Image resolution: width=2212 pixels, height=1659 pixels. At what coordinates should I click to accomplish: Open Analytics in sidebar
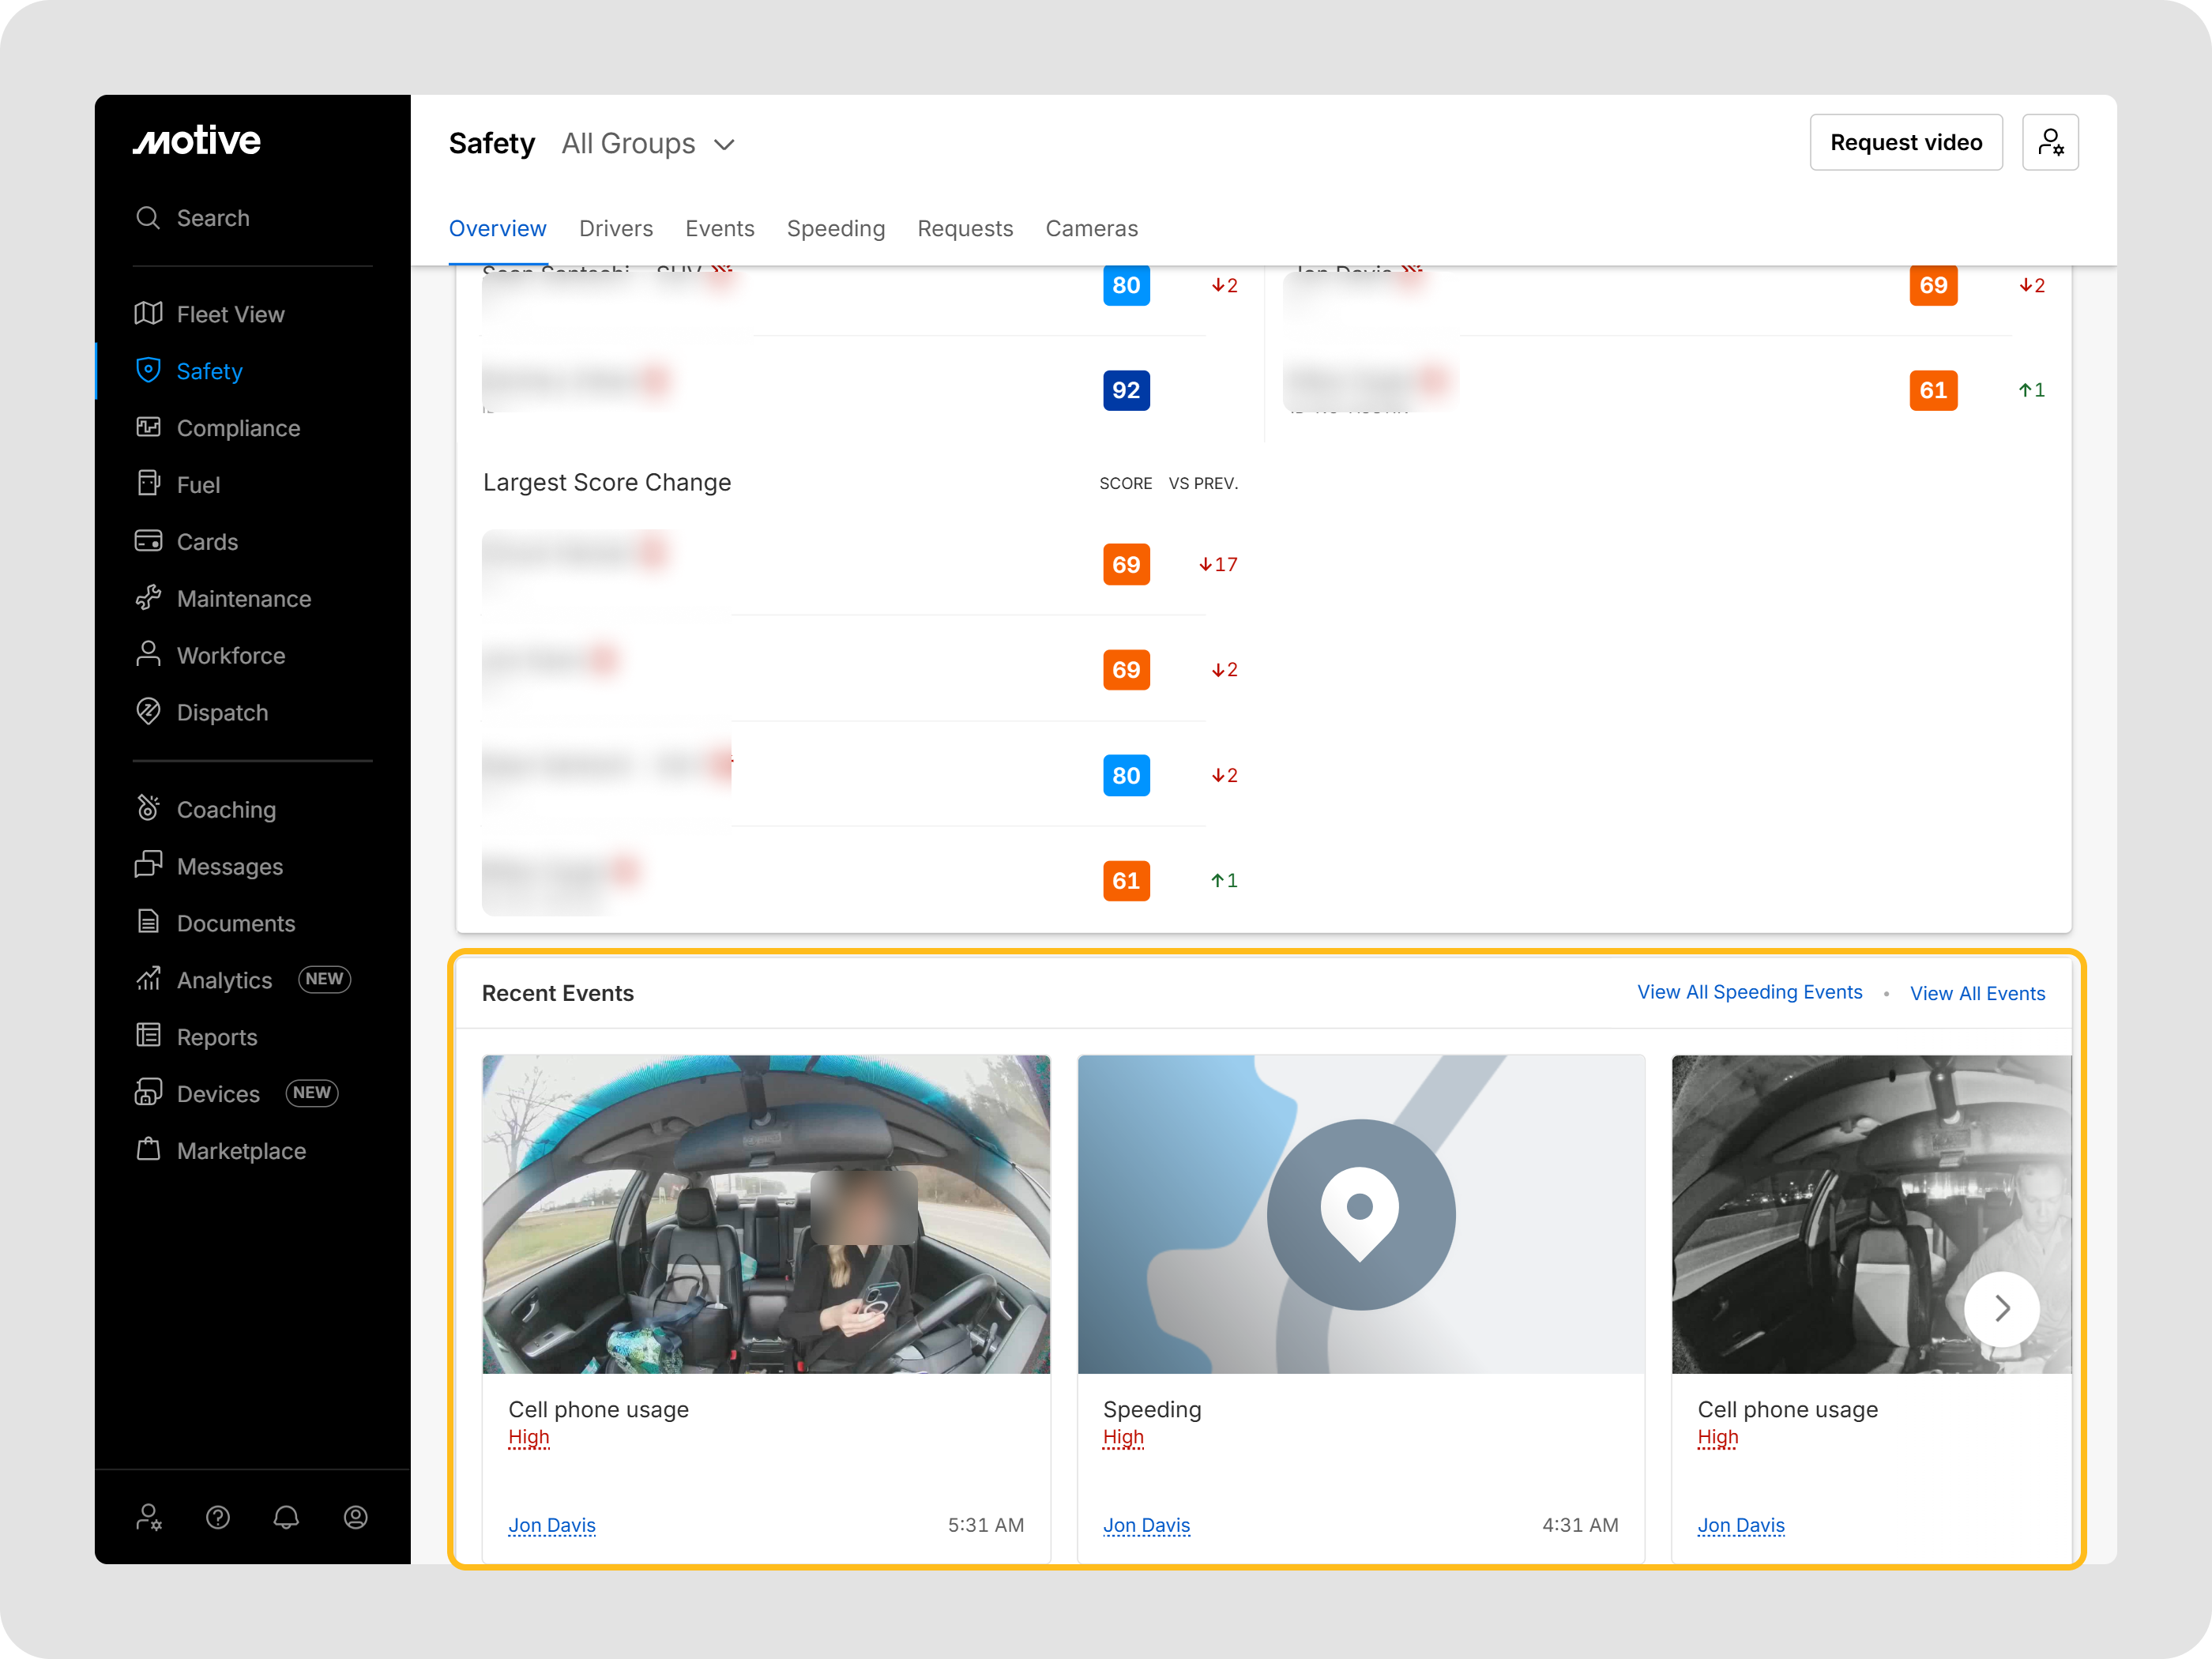224,980
